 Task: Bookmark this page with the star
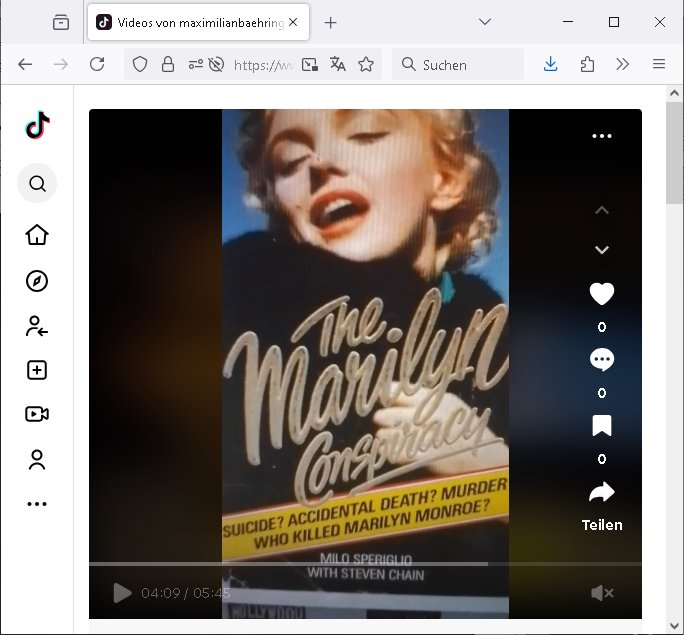[x=366, y=65]
